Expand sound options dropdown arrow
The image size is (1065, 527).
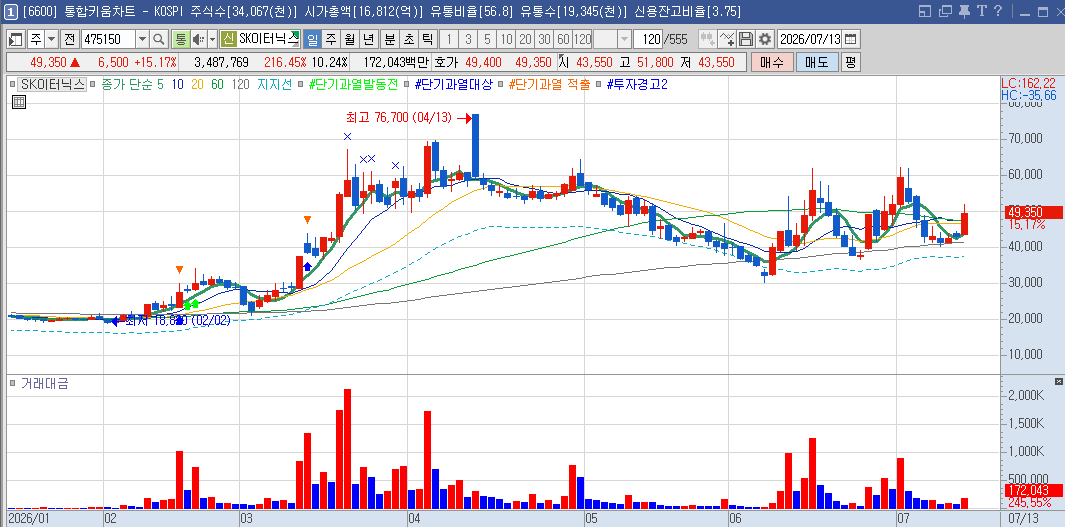pos(212,39)
